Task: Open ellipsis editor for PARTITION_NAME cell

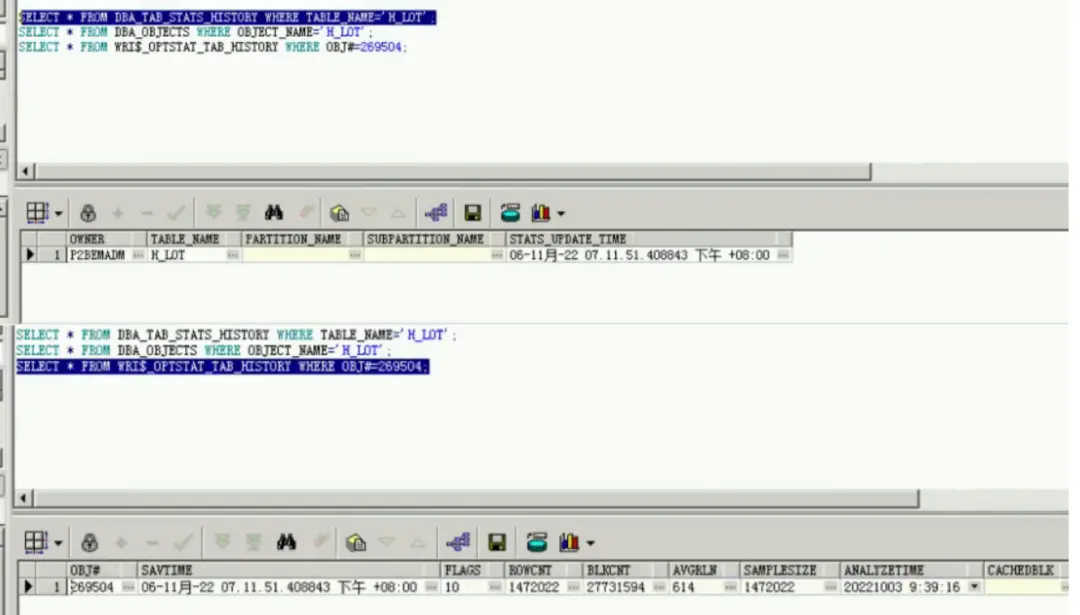Action: [355, 255]
